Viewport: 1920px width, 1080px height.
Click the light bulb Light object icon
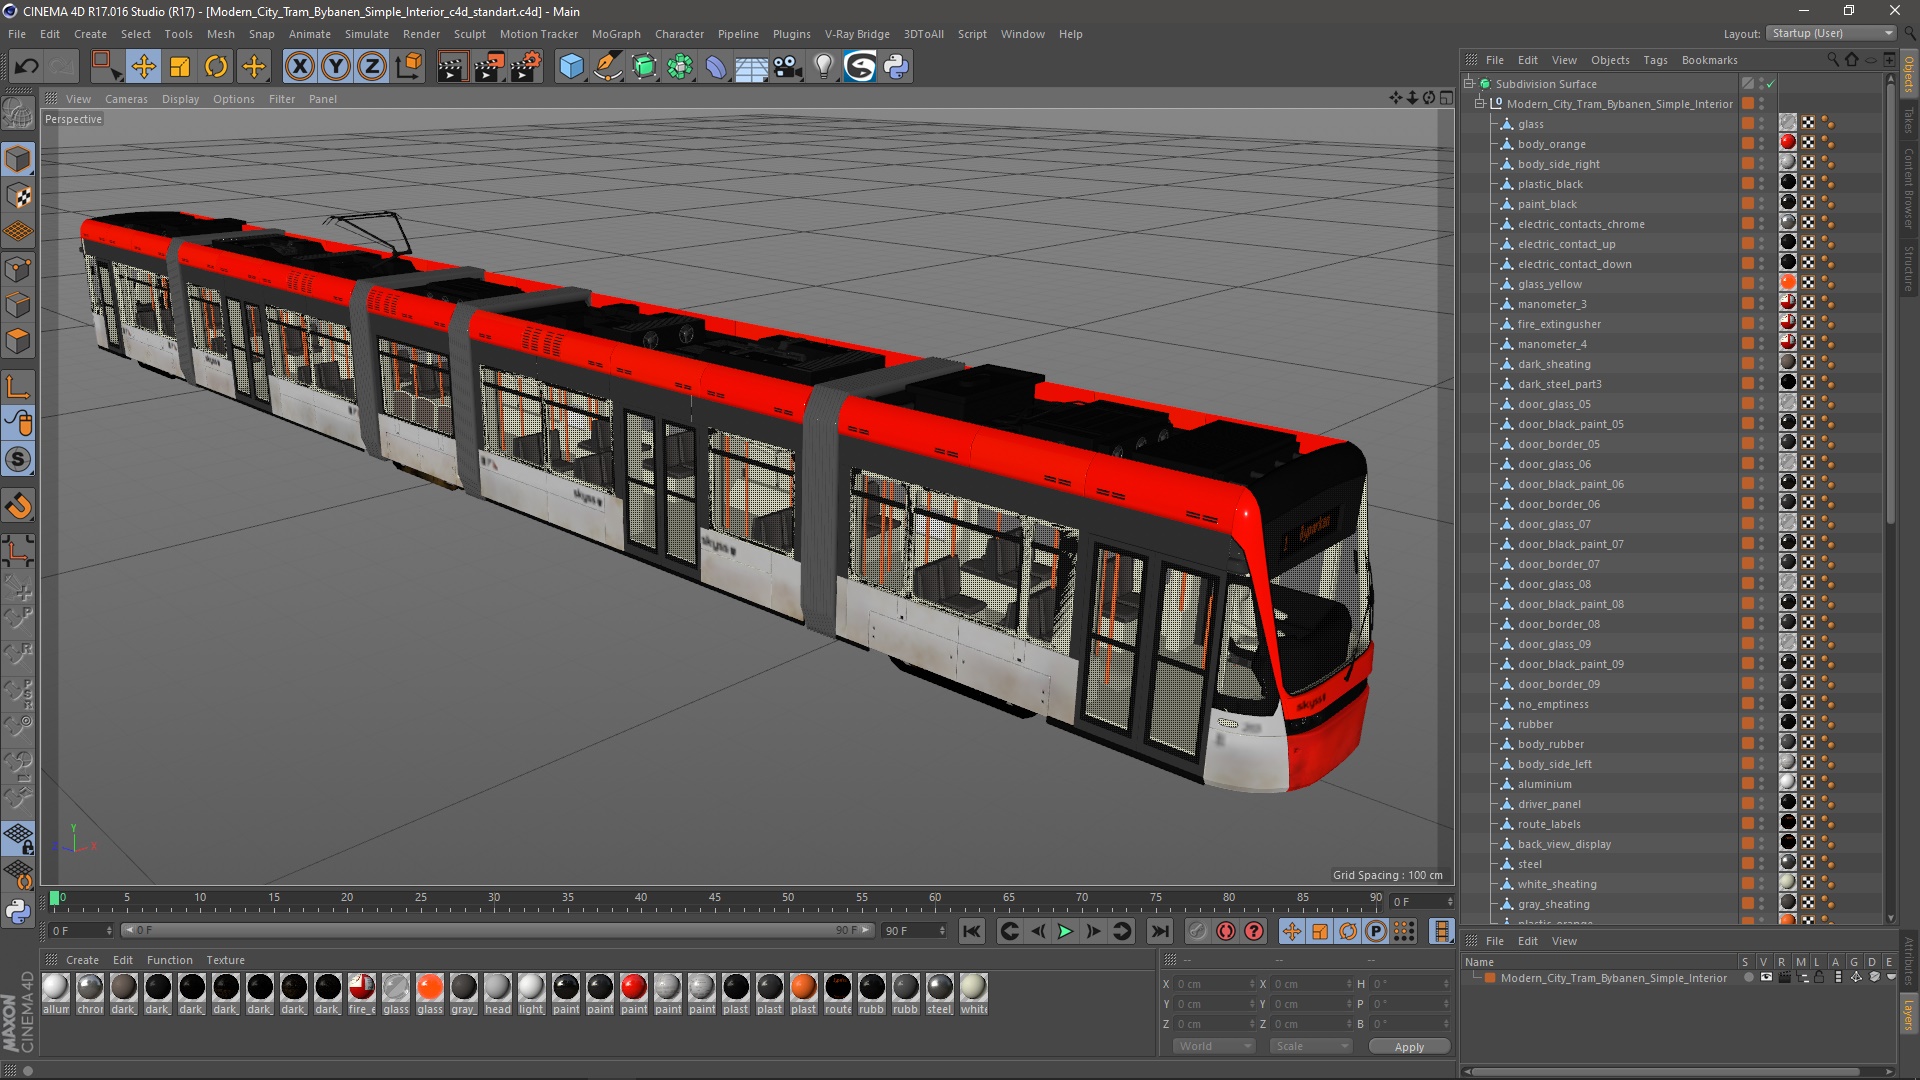[x=823, y=67]
